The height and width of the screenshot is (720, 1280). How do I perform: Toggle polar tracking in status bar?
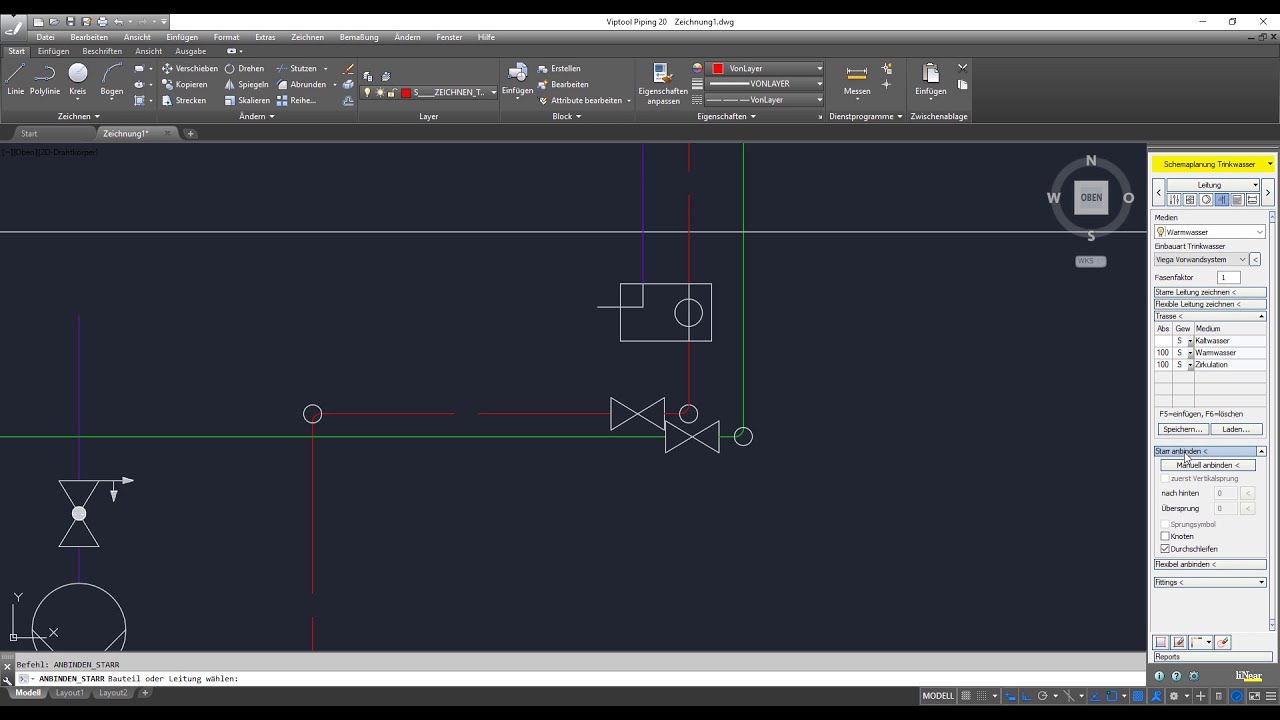[x=1042, y=696]
